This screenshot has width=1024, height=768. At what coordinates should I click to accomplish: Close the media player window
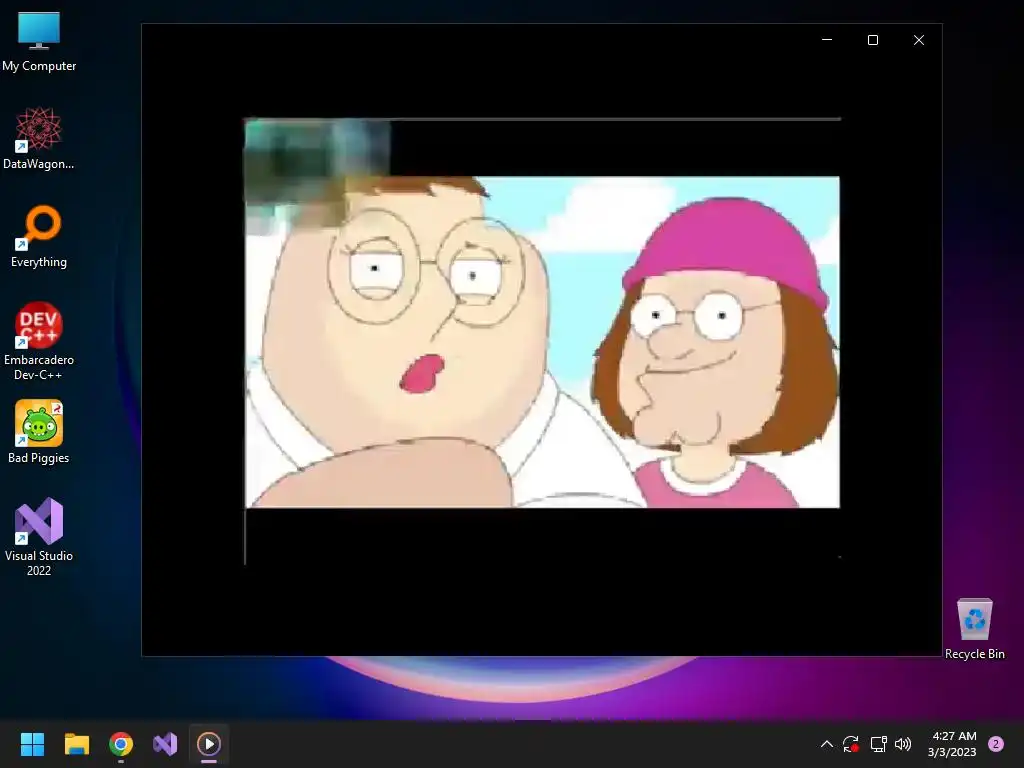click(919, 40)
